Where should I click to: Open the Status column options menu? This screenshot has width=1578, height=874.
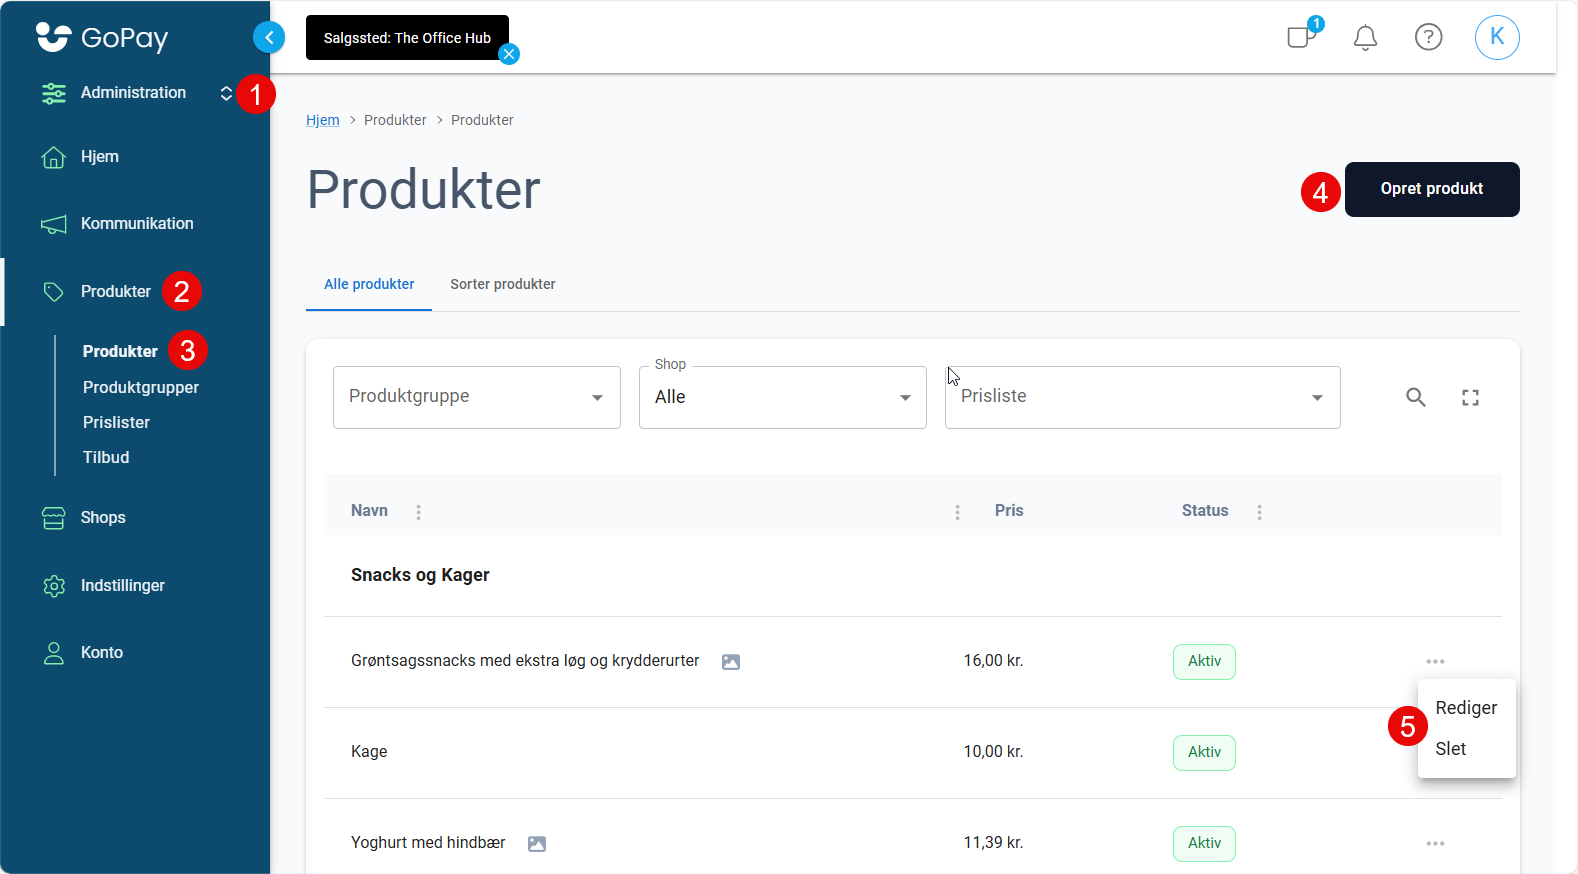pyautogui.click(x=1259, y=512)
